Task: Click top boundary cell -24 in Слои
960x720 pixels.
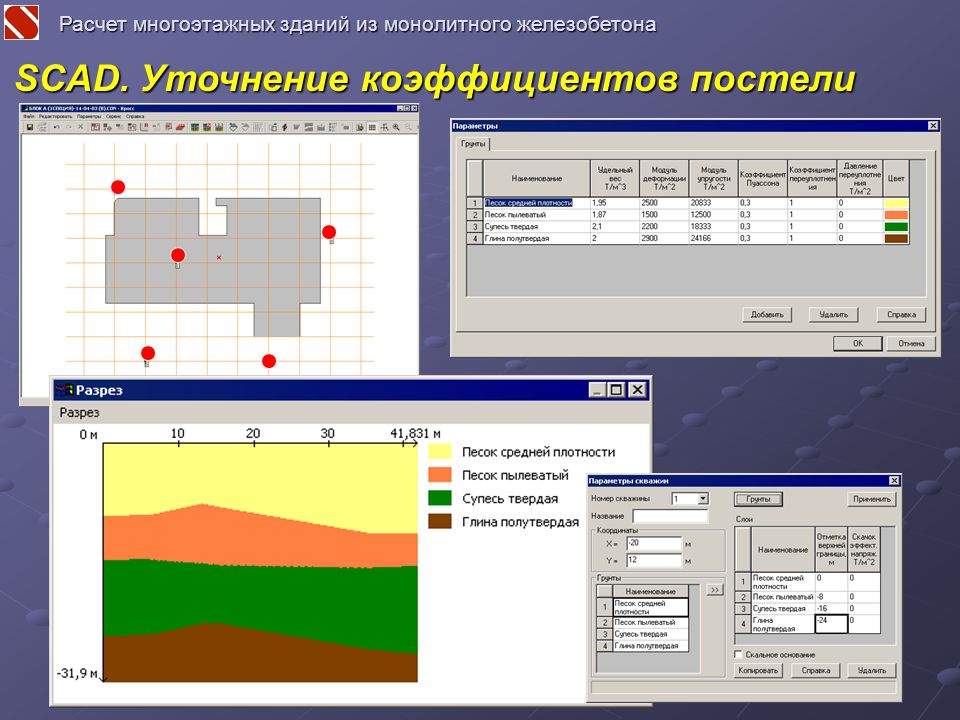Action: [x=831, y=624]
